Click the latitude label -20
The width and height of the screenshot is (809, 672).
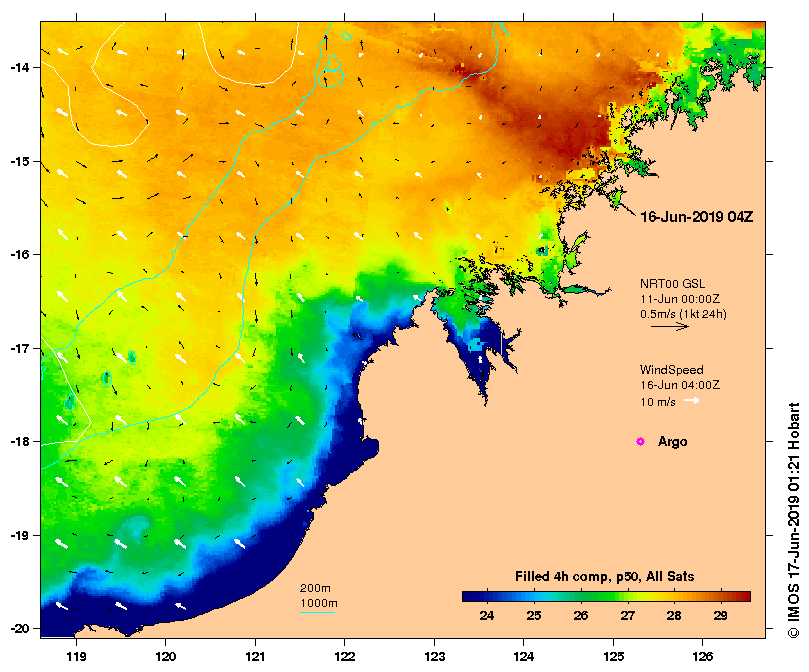pos(19,629)
